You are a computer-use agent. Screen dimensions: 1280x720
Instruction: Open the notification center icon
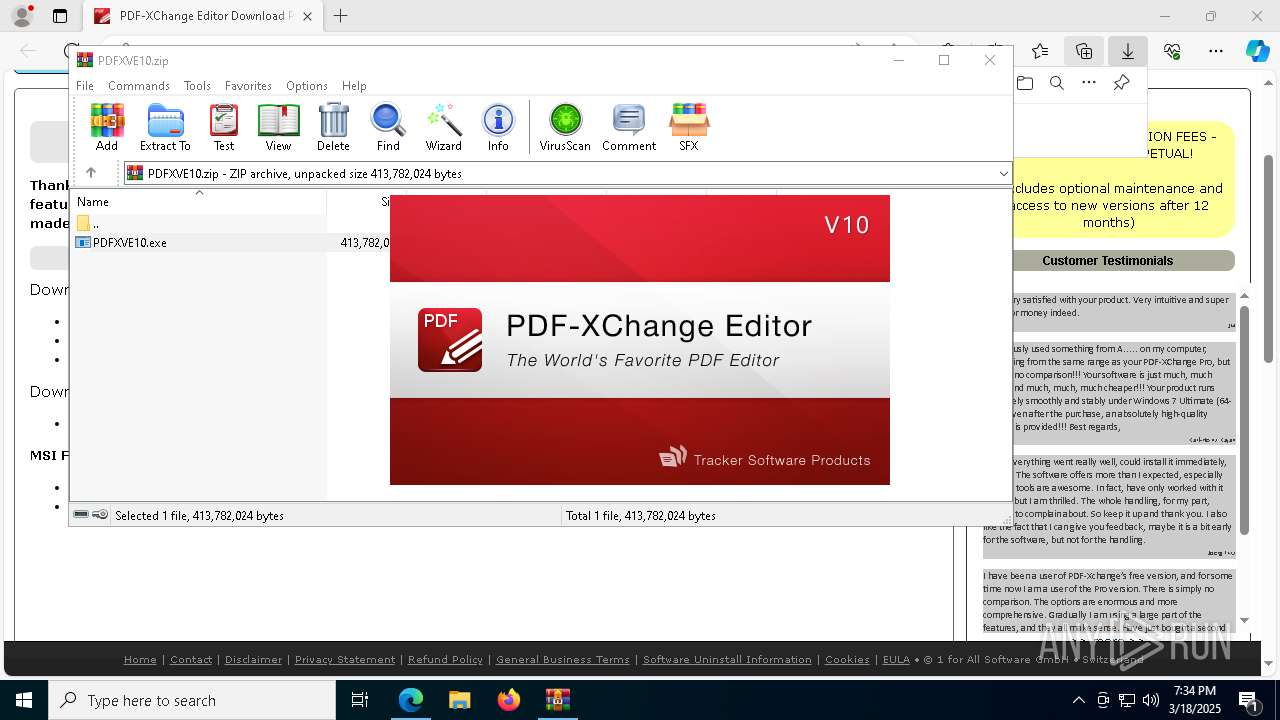[1248, 700]
